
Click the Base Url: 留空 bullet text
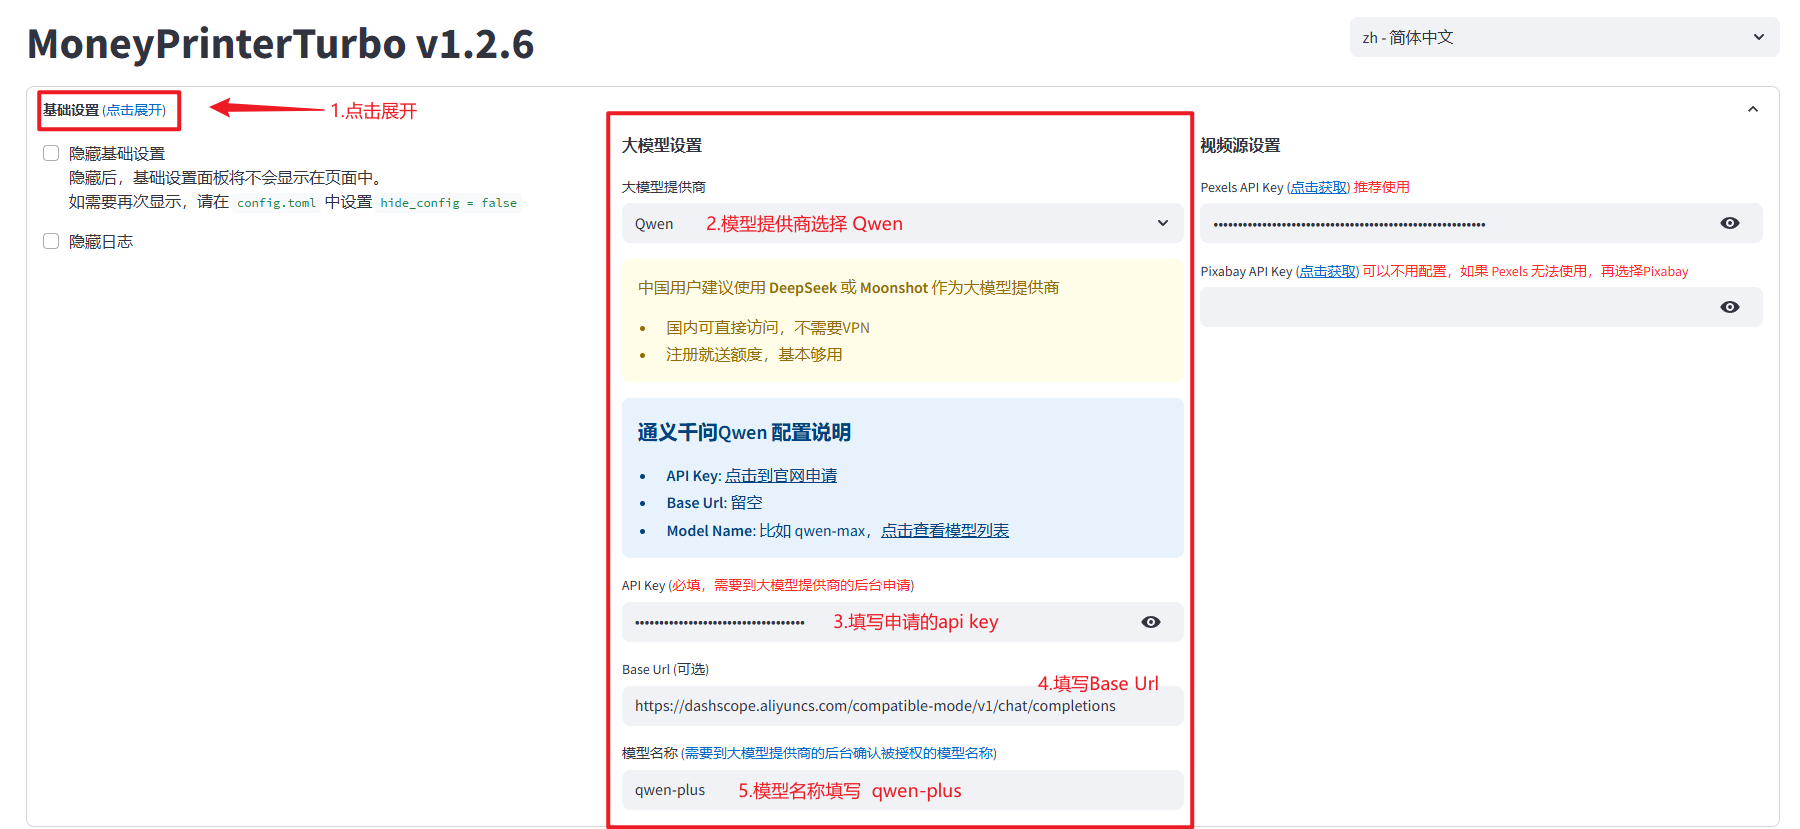[714, 503]
